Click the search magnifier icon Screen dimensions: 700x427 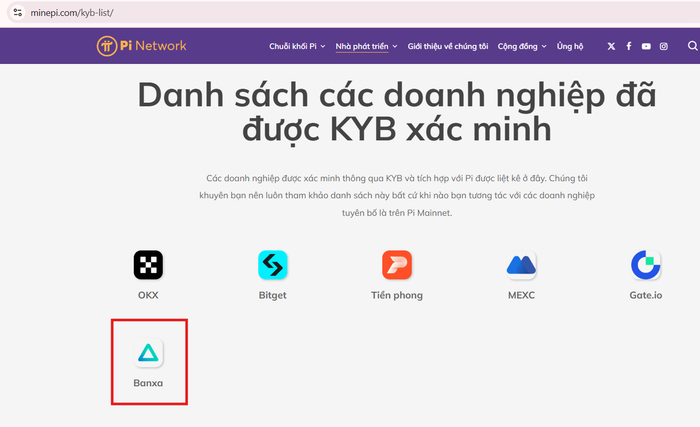coord(692,46)
